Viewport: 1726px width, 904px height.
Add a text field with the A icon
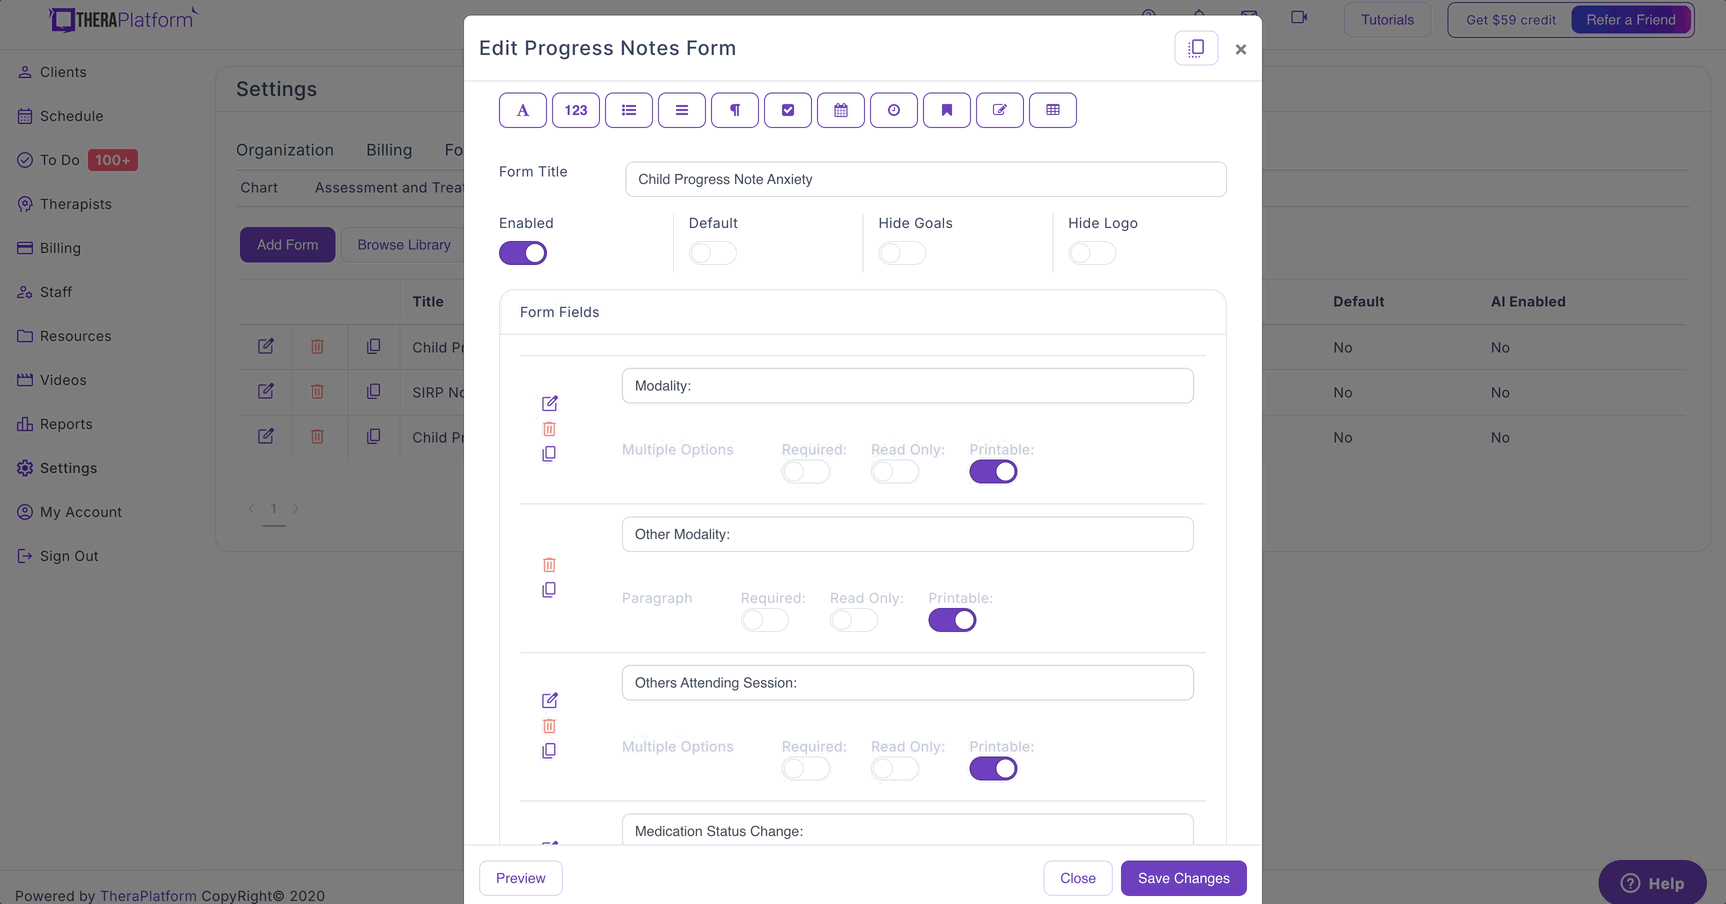(x=523, y=110)
